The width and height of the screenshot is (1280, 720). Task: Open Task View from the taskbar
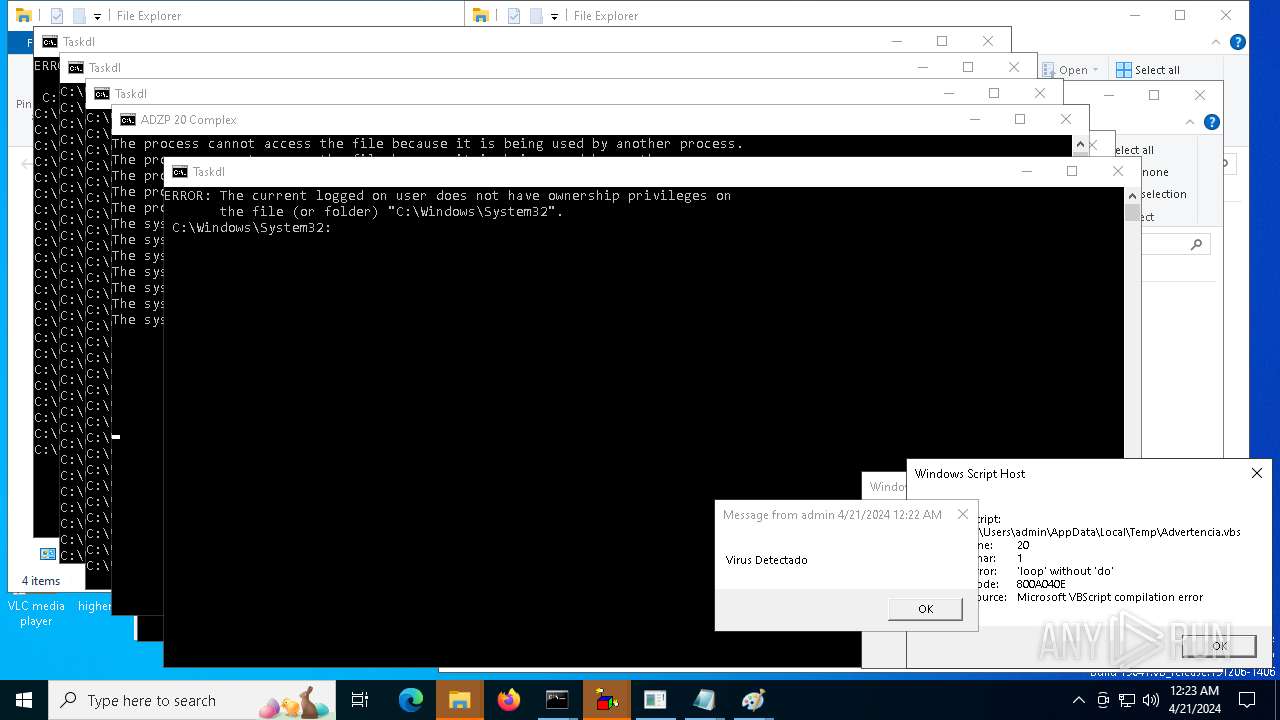tap(360, 700)
